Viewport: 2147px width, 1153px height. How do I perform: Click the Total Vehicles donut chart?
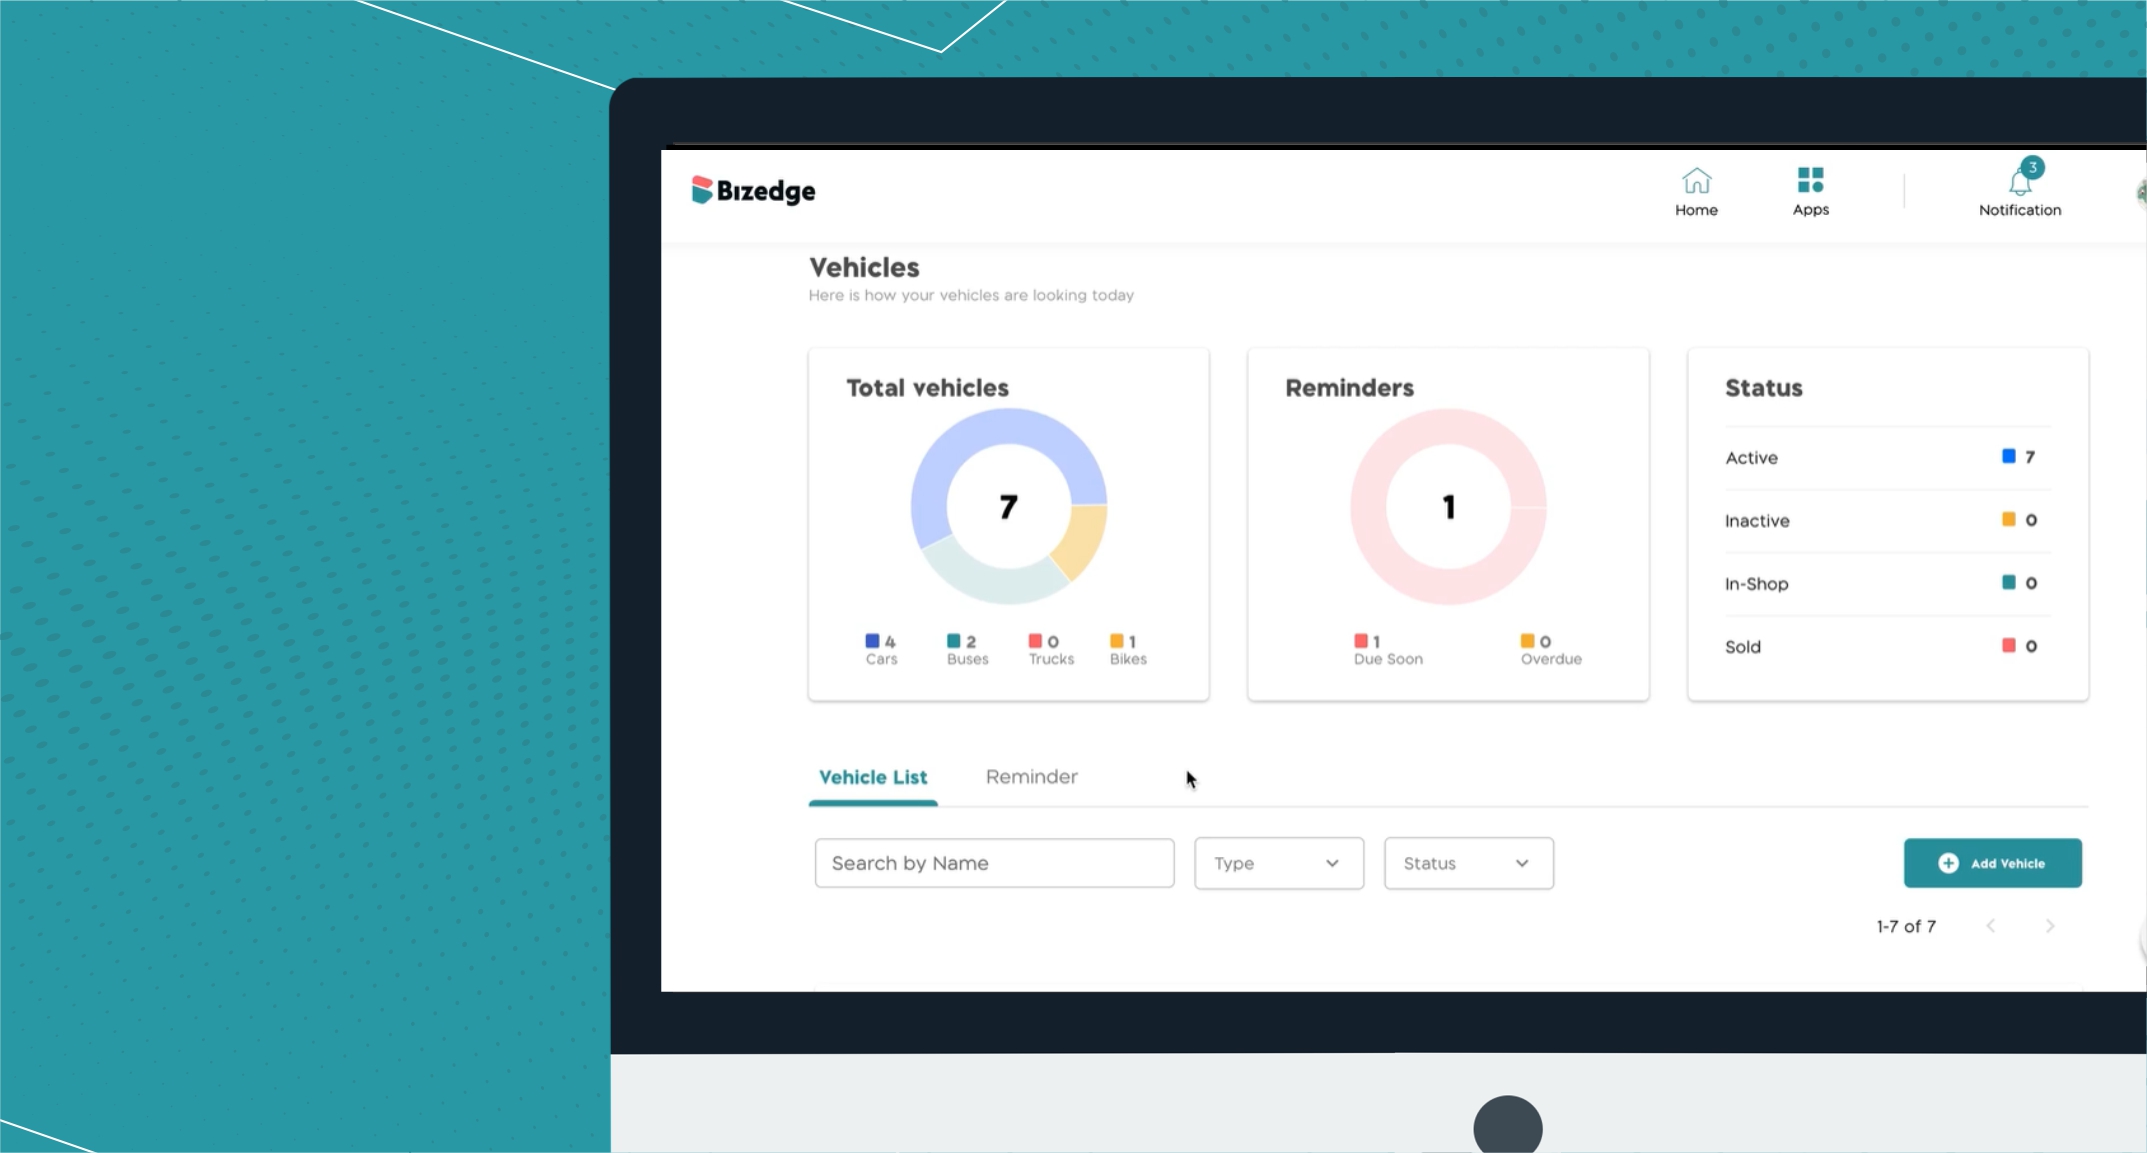coord(1010,508)
